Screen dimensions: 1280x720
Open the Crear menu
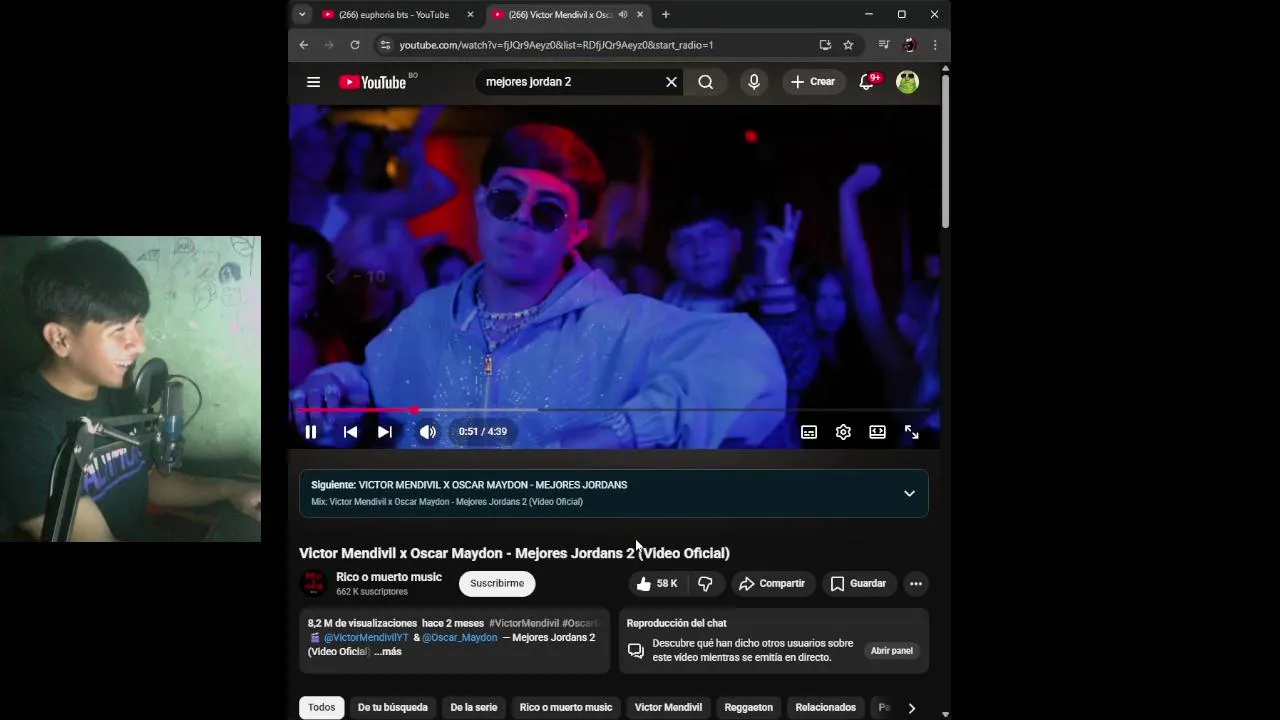click(813, 82)
